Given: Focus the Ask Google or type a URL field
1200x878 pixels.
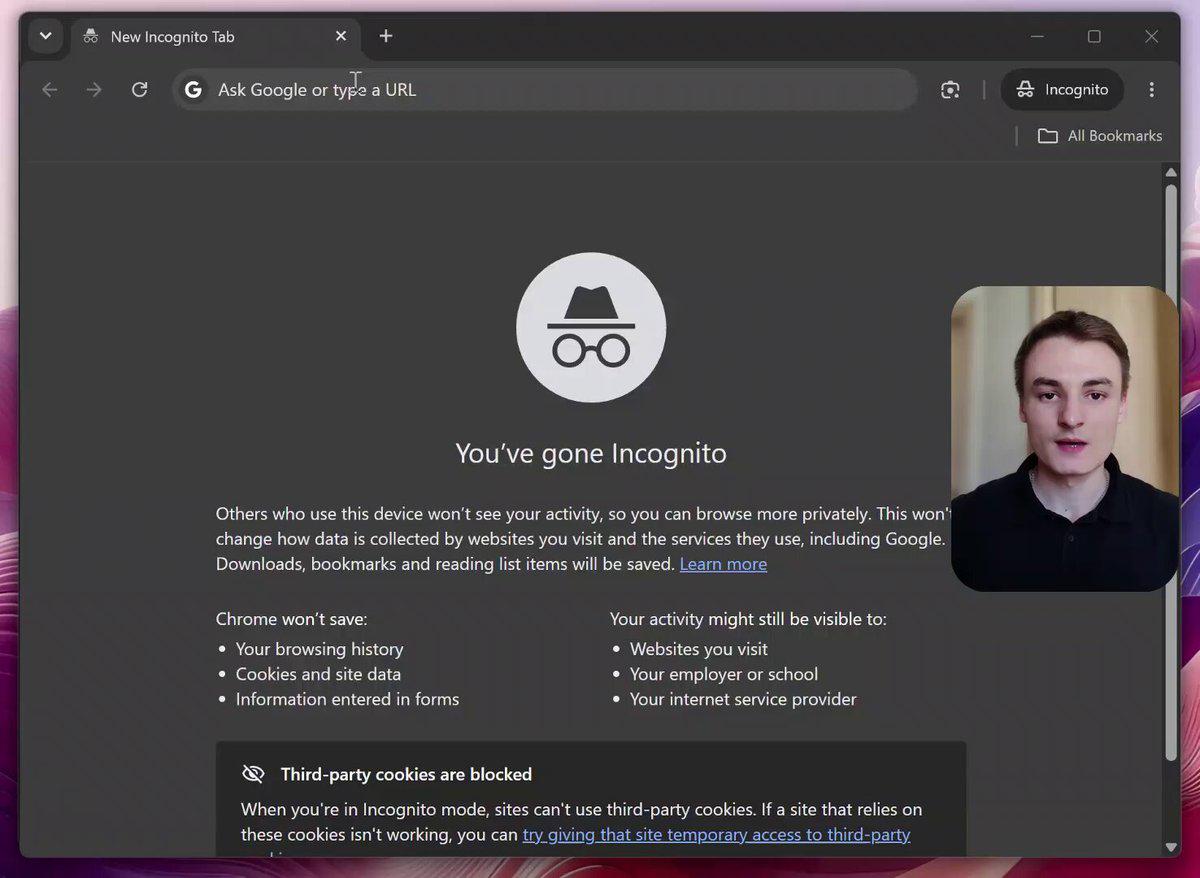Looking at the screenshot, I should click(545, 90).
